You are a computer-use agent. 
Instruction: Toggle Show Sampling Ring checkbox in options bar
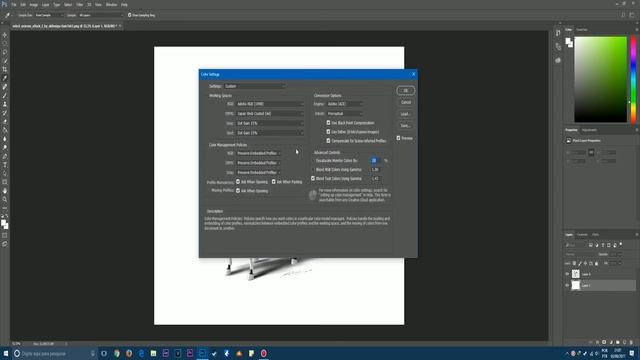tap(130, 15)
